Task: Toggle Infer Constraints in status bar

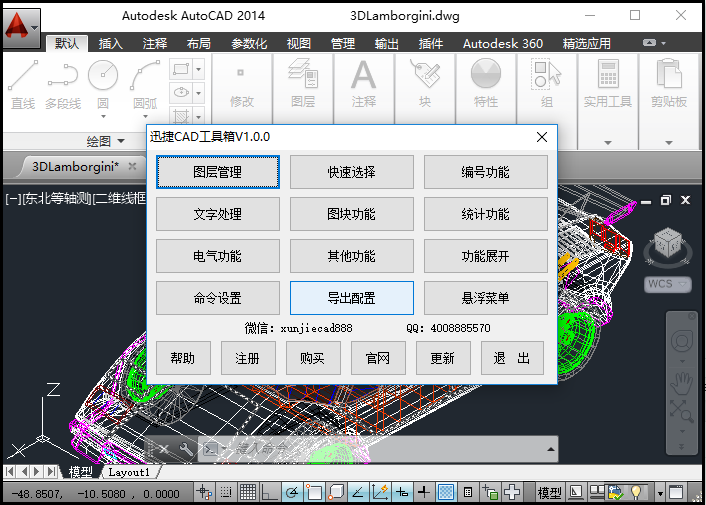Action: [x=204, y=492]
